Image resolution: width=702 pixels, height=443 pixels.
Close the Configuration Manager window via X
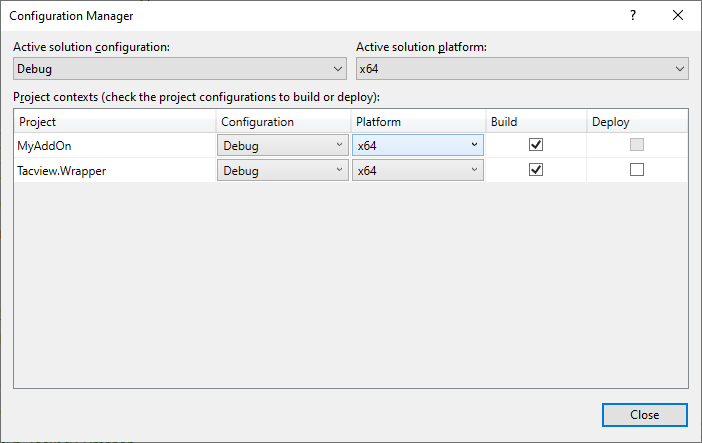pyautogui.click(x=679, y=15)
